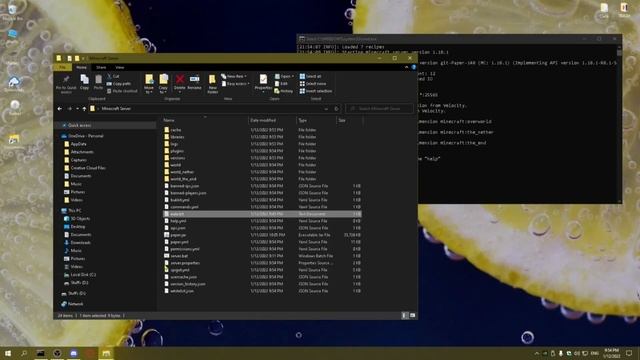
Task: Go back using the Explorer back arrow
Action: point(60,109)
